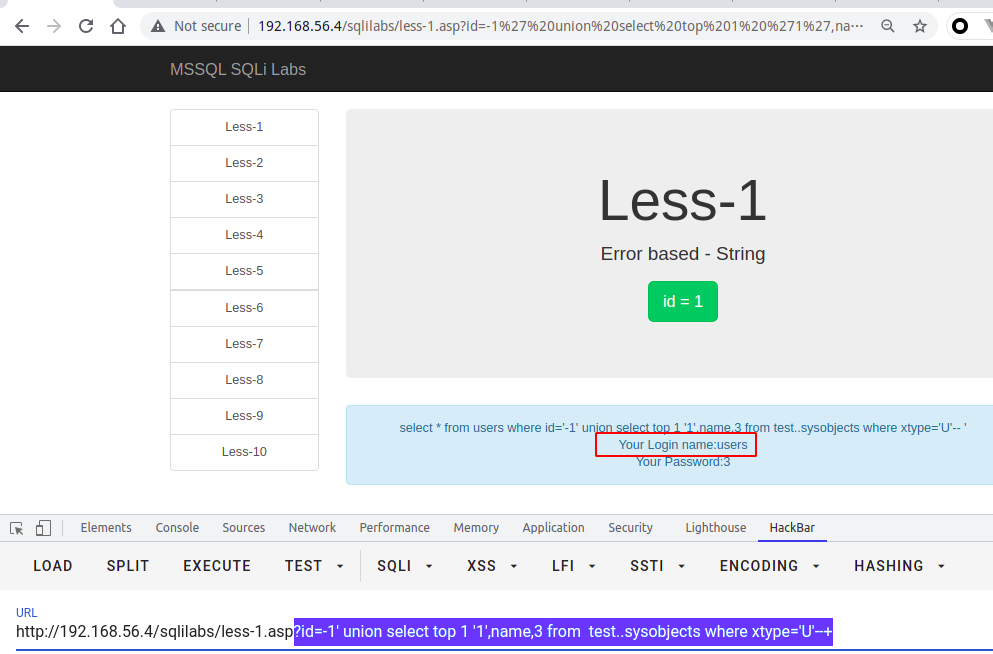
Task: Expand the HackBar XSS dropdown
Action: [x=492, y=566]
